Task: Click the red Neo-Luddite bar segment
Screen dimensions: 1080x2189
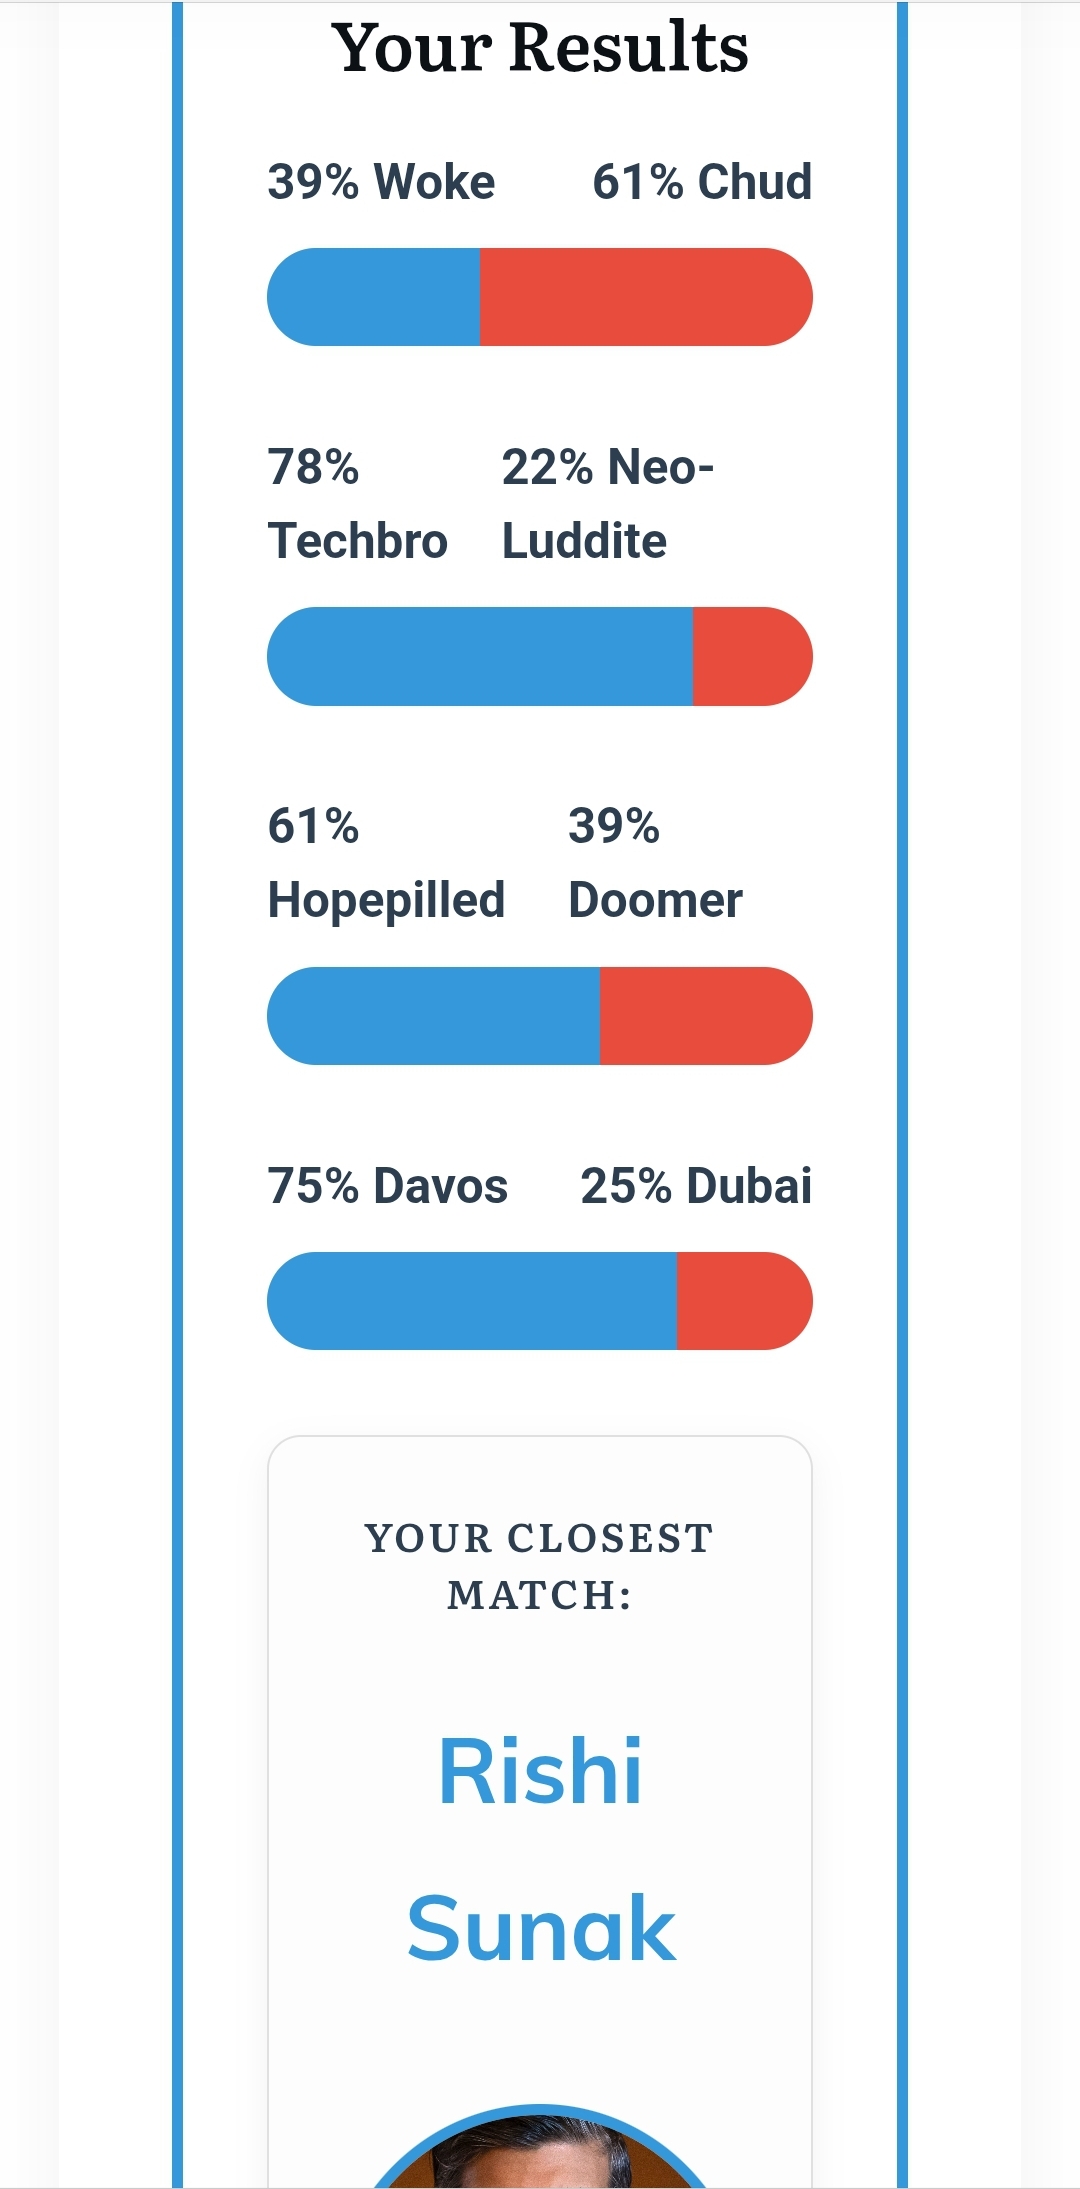Action: (753, 656)
